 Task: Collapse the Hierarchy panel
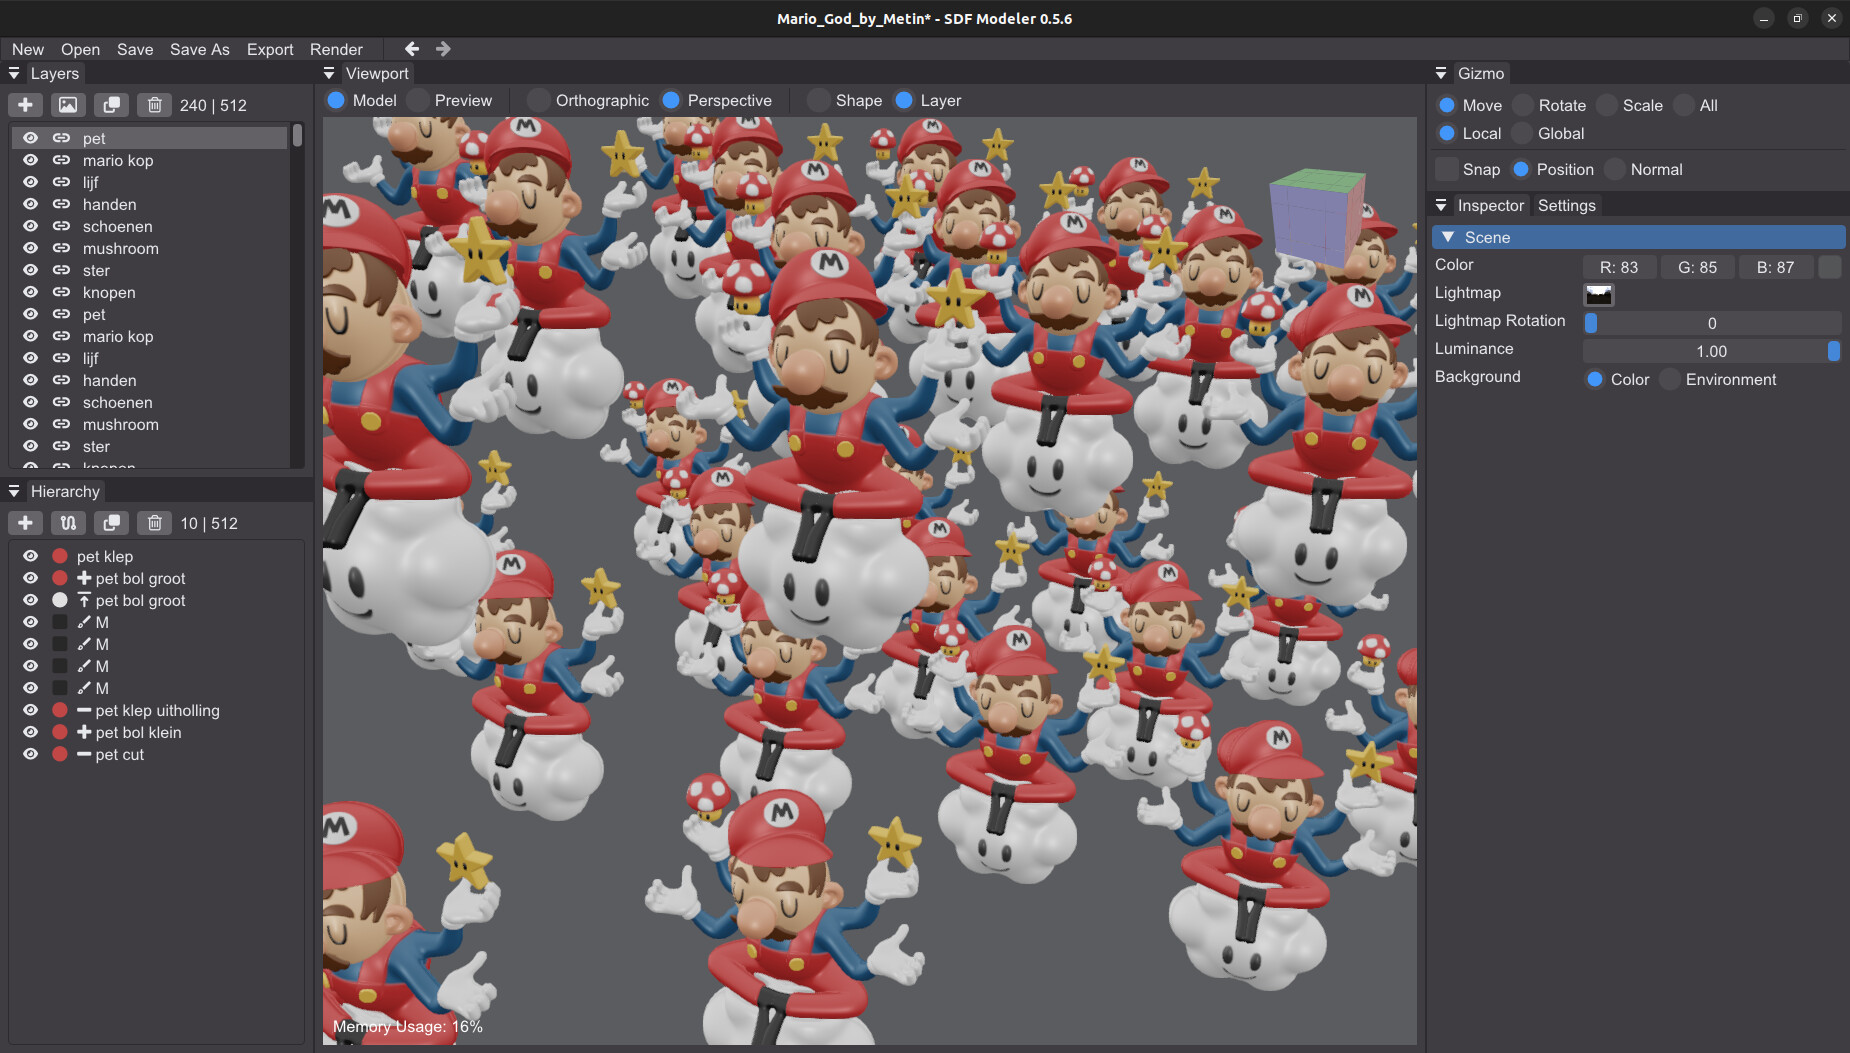[14, 491]
